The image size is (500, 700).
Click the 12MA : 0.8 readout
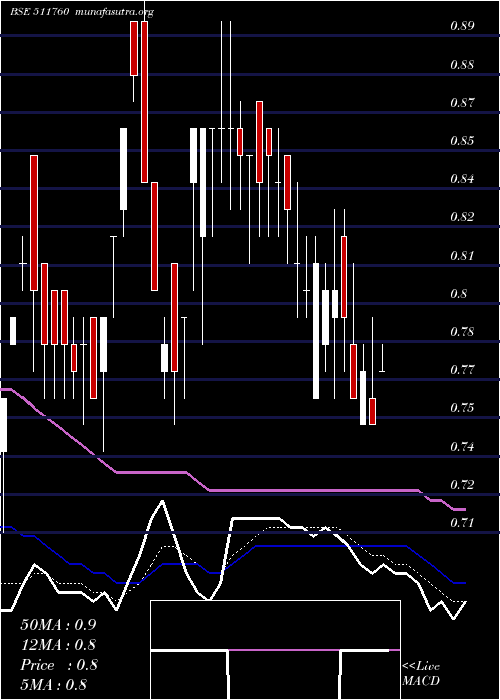point(58,645)
